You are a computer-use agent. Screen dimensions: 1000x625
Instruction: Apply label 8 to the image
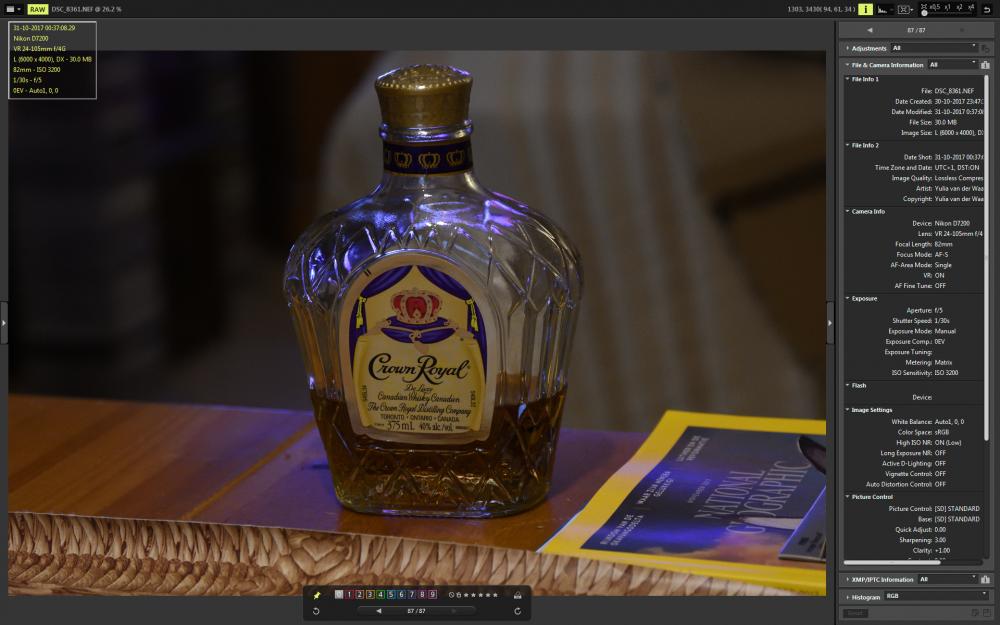click(x=422, y=594)
